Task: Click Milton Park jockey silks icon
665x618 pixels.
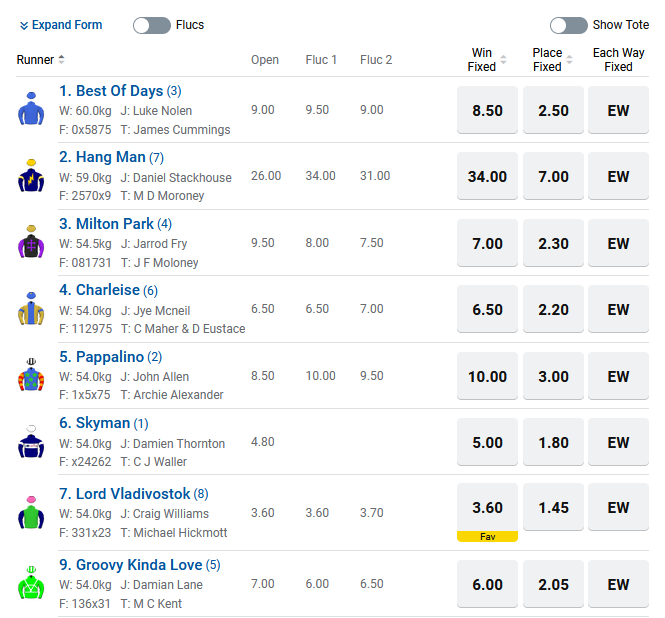Action: [32, 242]
